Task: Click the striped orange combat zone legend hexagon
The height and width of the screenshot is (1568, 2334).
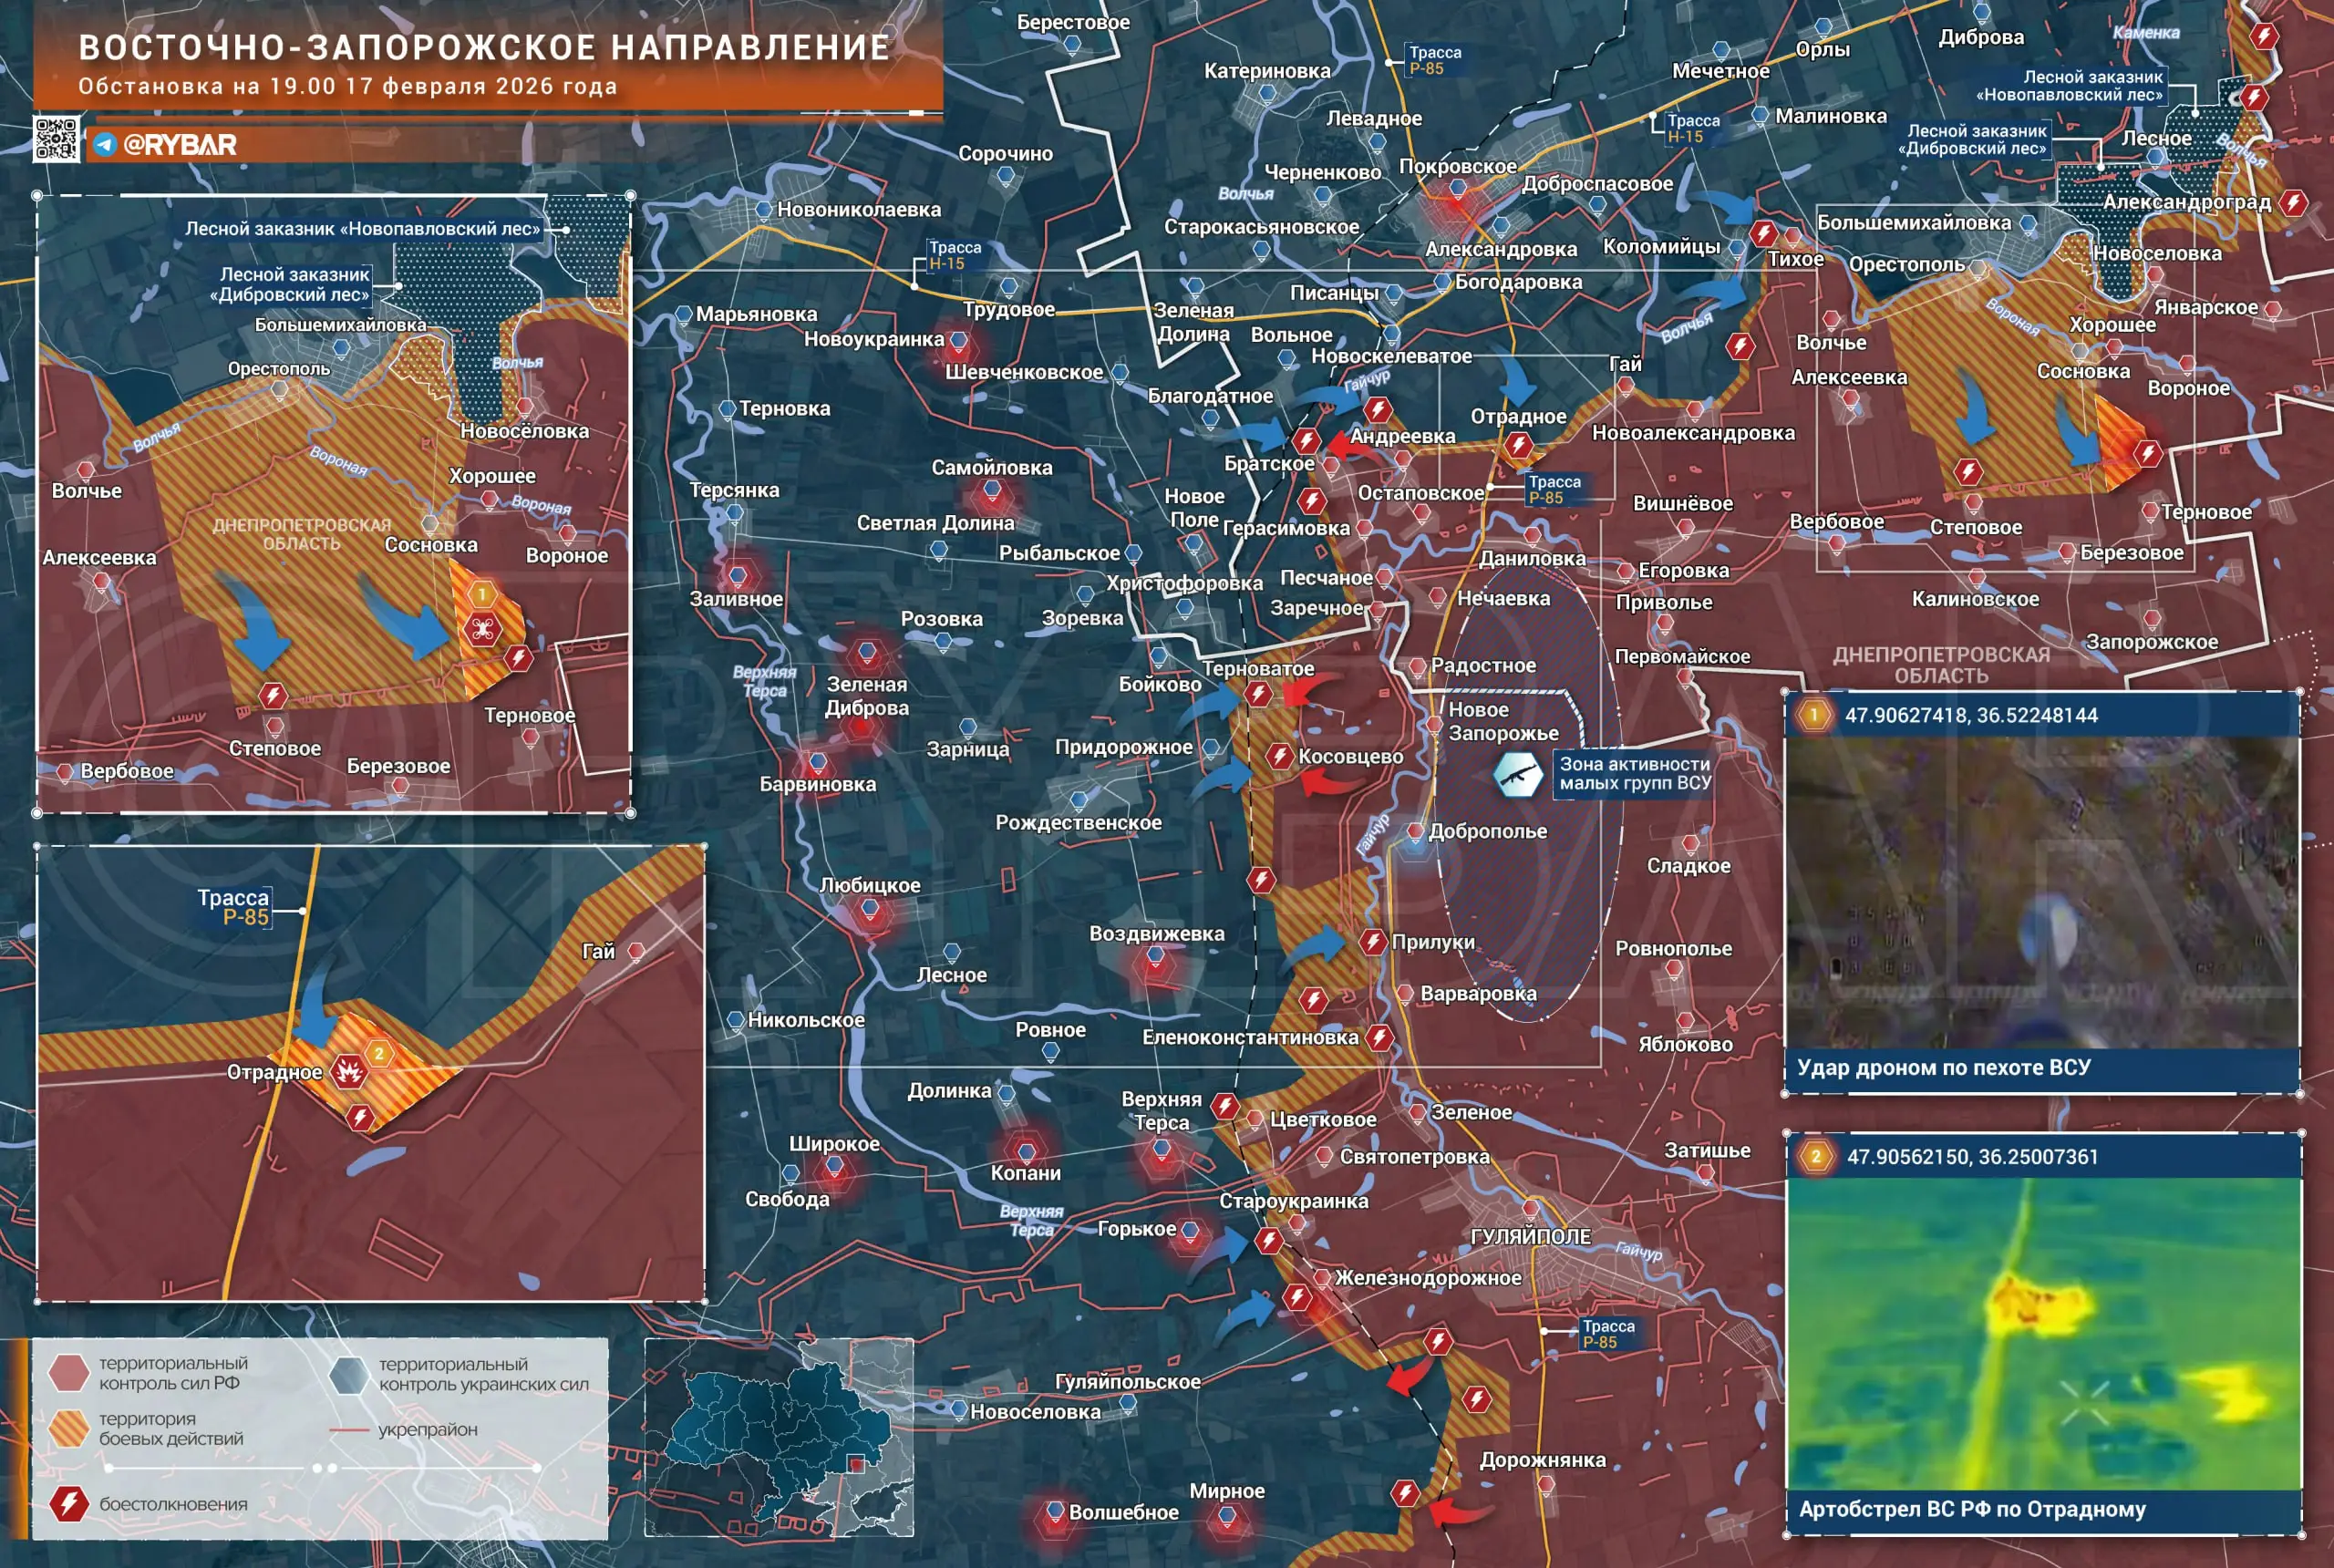Action: click(x=69, y=1428)
